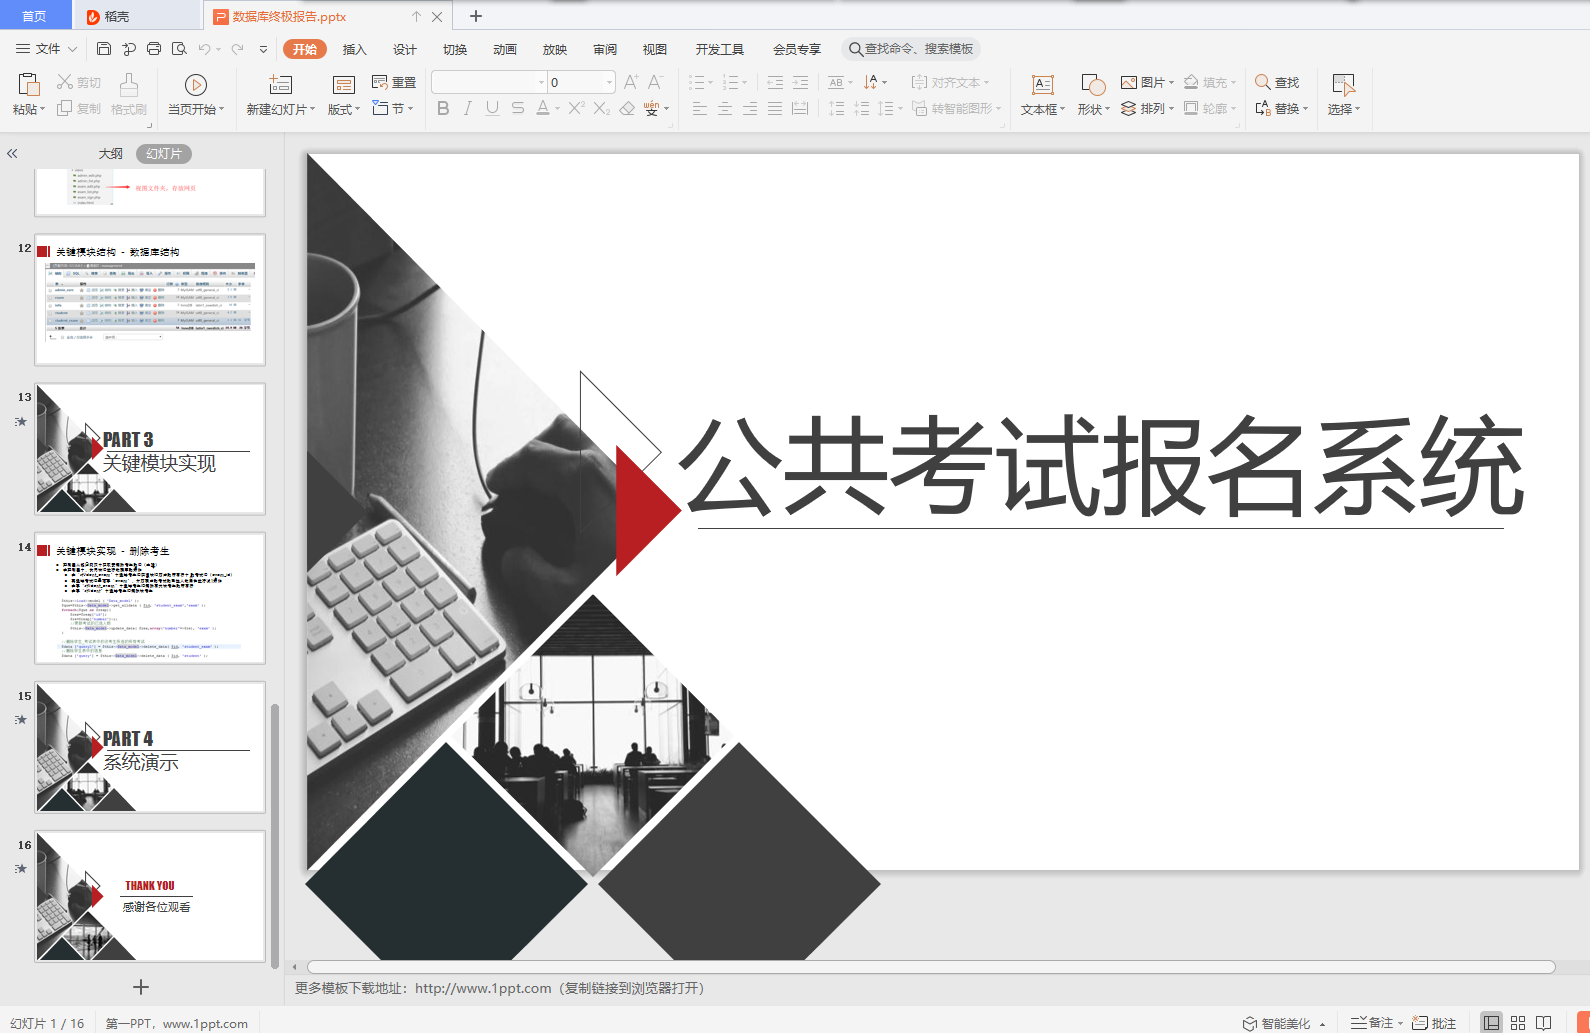
Task: Click the Text Box (文本框) icon
Action: 1043,85
